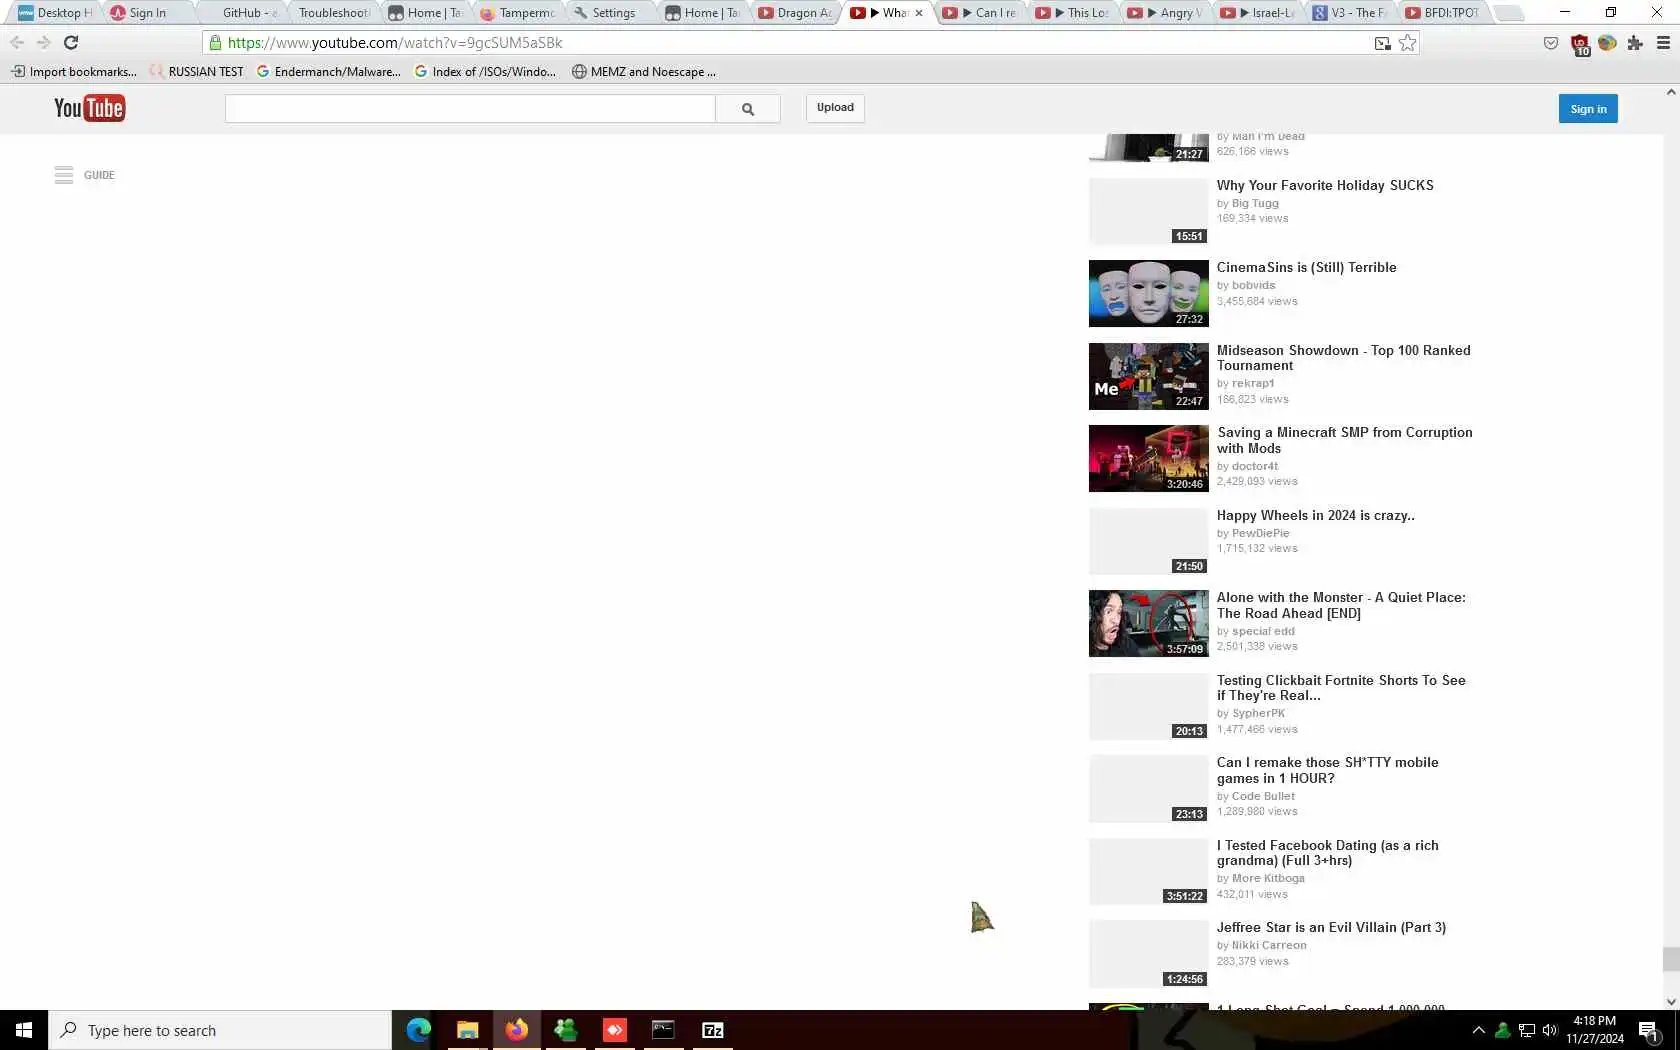Open the RUSSIAN TEST bookmark
The image size is (1680, 1050).
(196, 72)
